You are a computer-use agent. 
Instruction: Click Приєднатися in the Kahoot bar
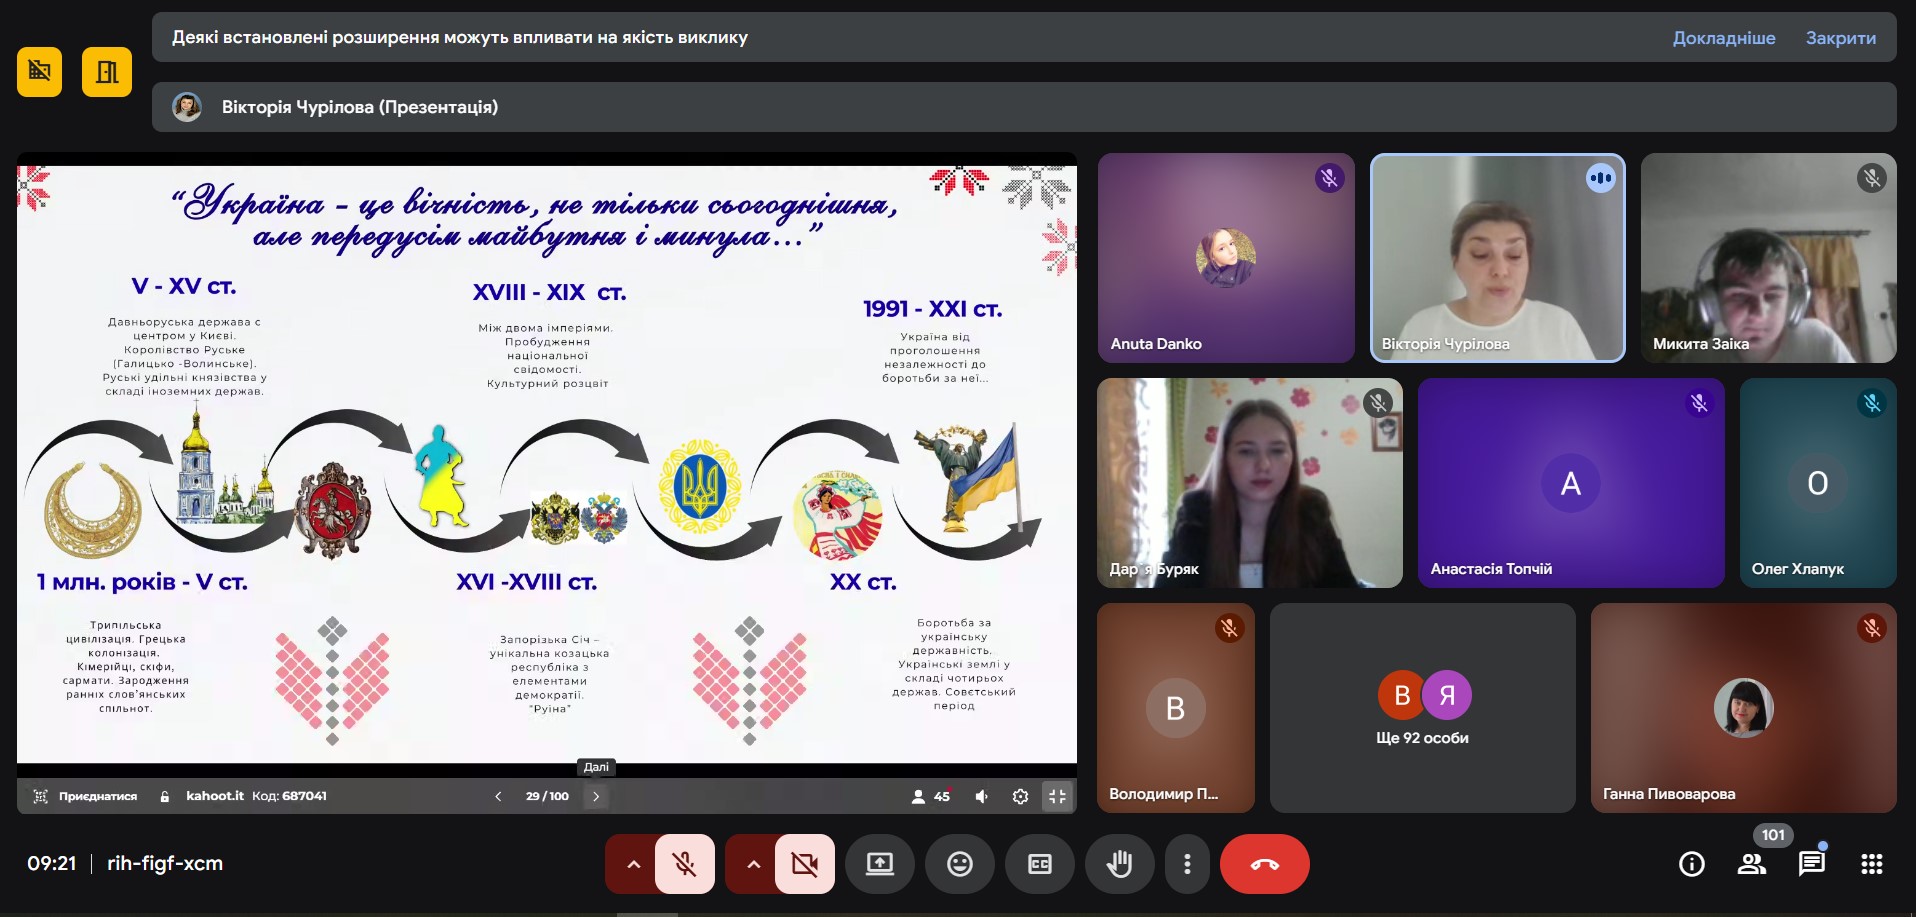98,796
